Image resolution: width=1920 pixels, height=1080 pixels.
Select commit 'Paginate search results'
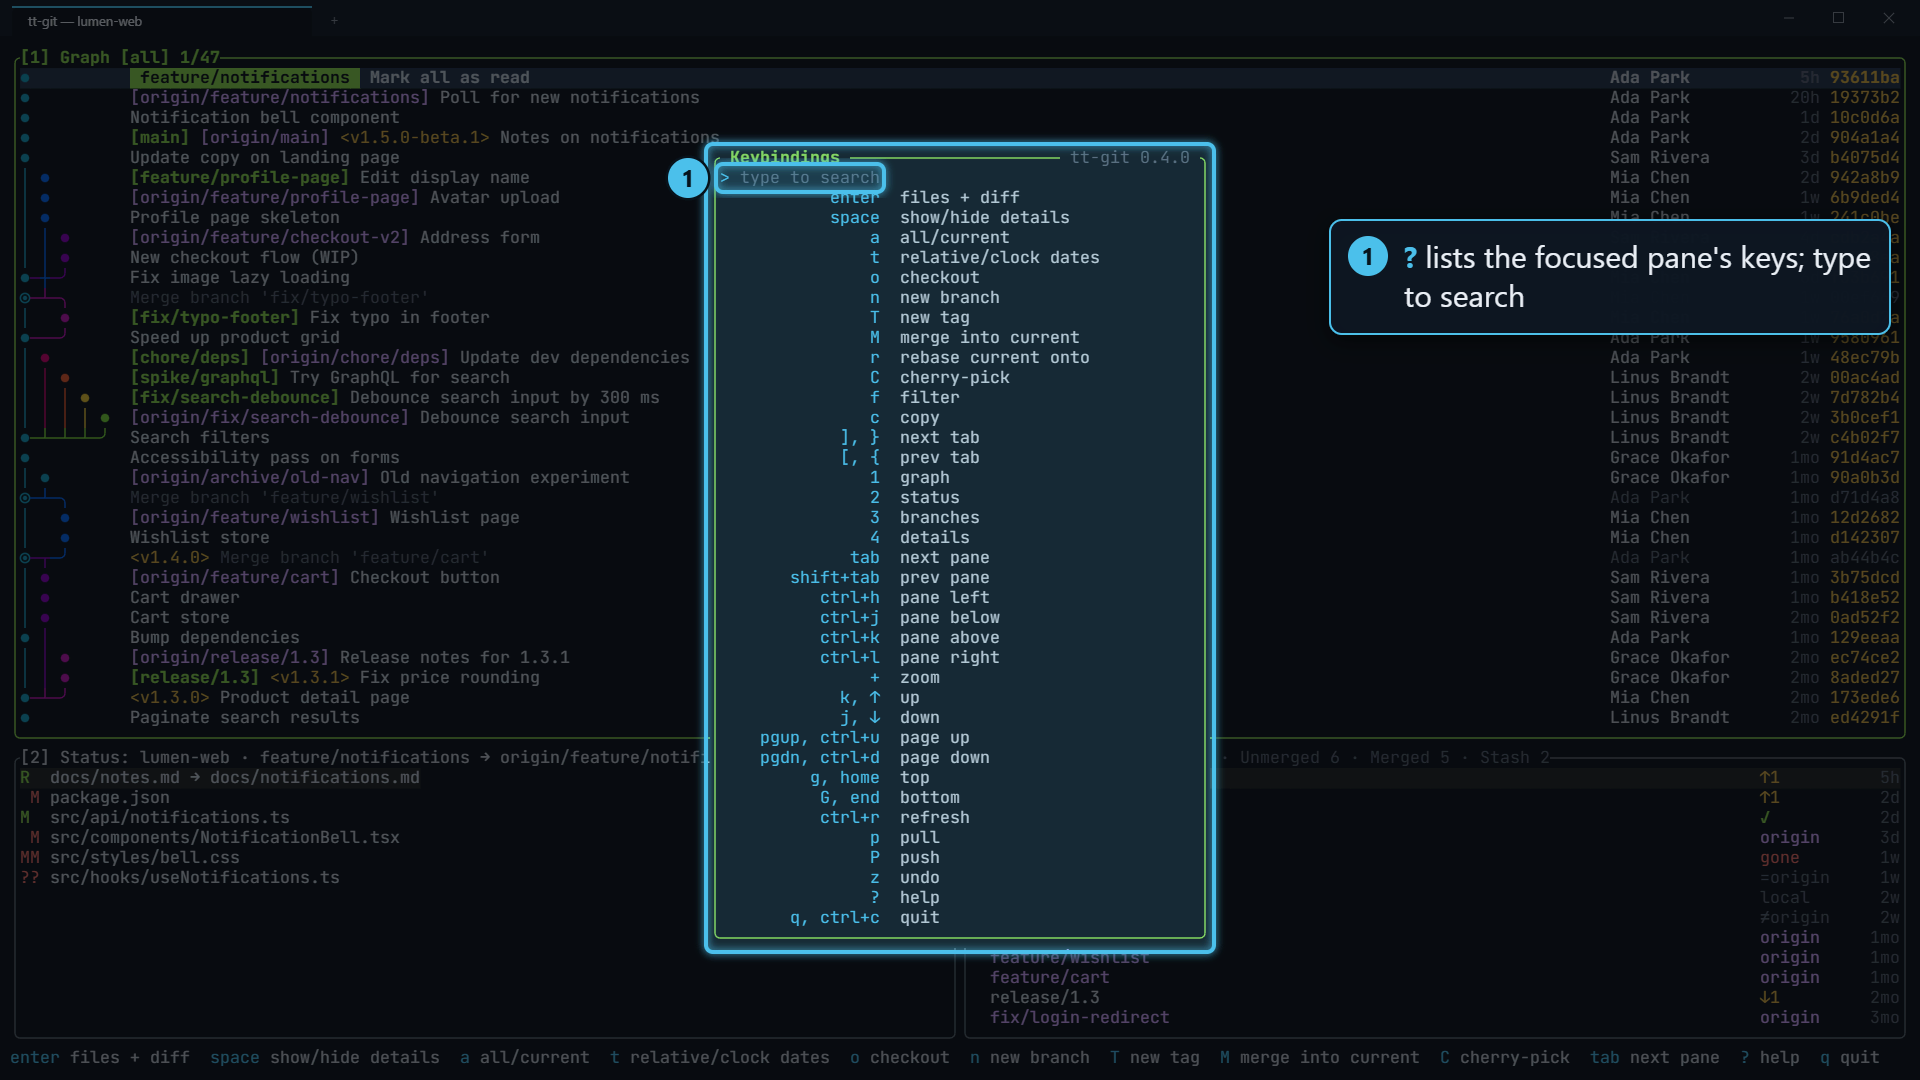coord(245,718)
